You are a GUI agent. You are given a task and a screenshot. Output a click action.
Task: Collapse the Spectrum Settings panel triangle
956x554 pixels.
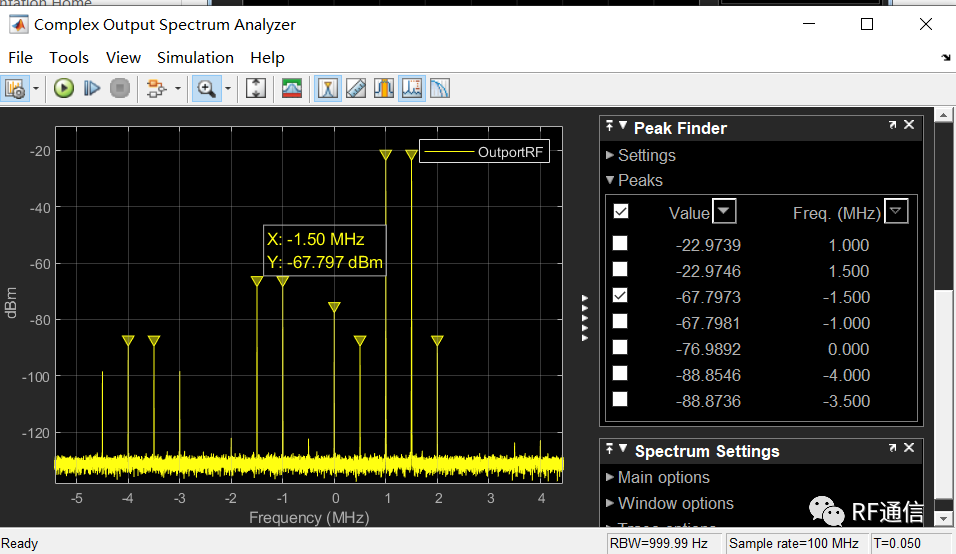(623, 449)
